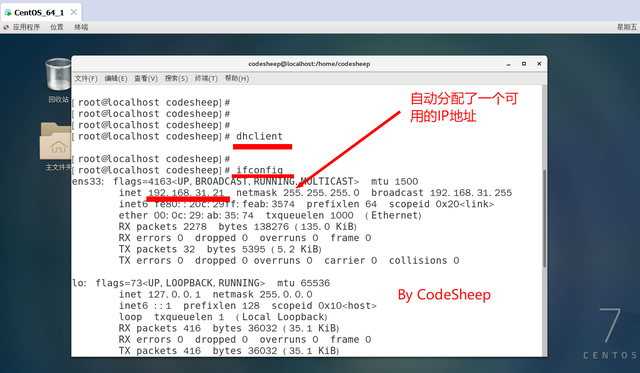
Task: Close the CentOS_64_1 tab
Action: (x=74, y=12)
